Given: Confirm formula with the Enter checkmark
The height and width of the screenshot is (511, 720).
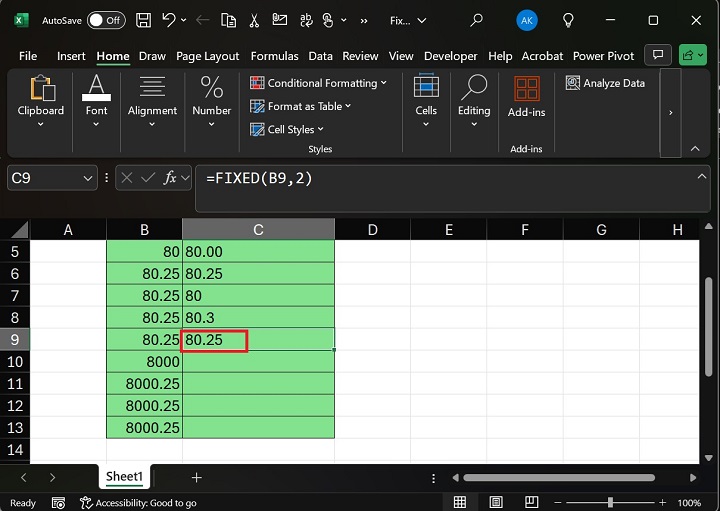Looking at the screenshot, I should (148, 178).
